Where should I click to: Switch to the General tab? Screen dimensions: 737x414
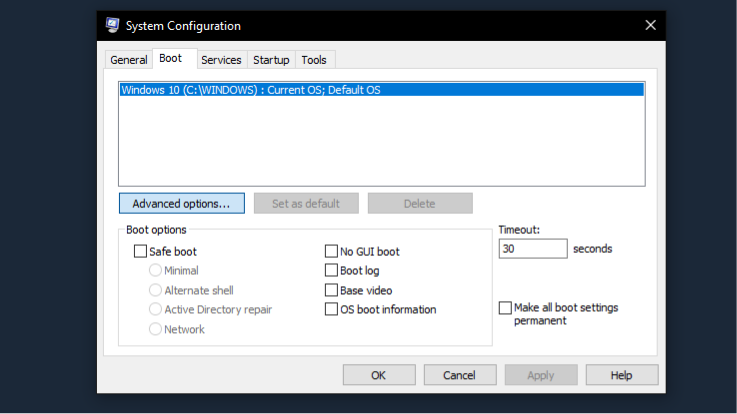click(128, 60)
